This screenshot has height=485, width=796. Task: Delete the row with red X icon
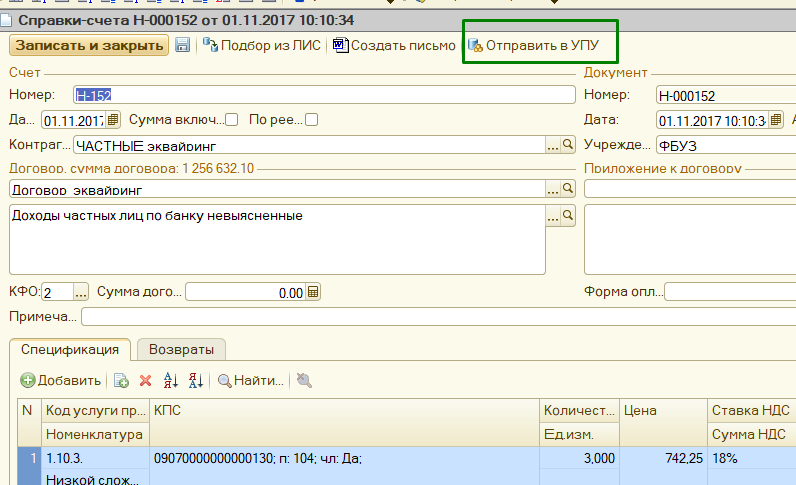coord(145,380)
